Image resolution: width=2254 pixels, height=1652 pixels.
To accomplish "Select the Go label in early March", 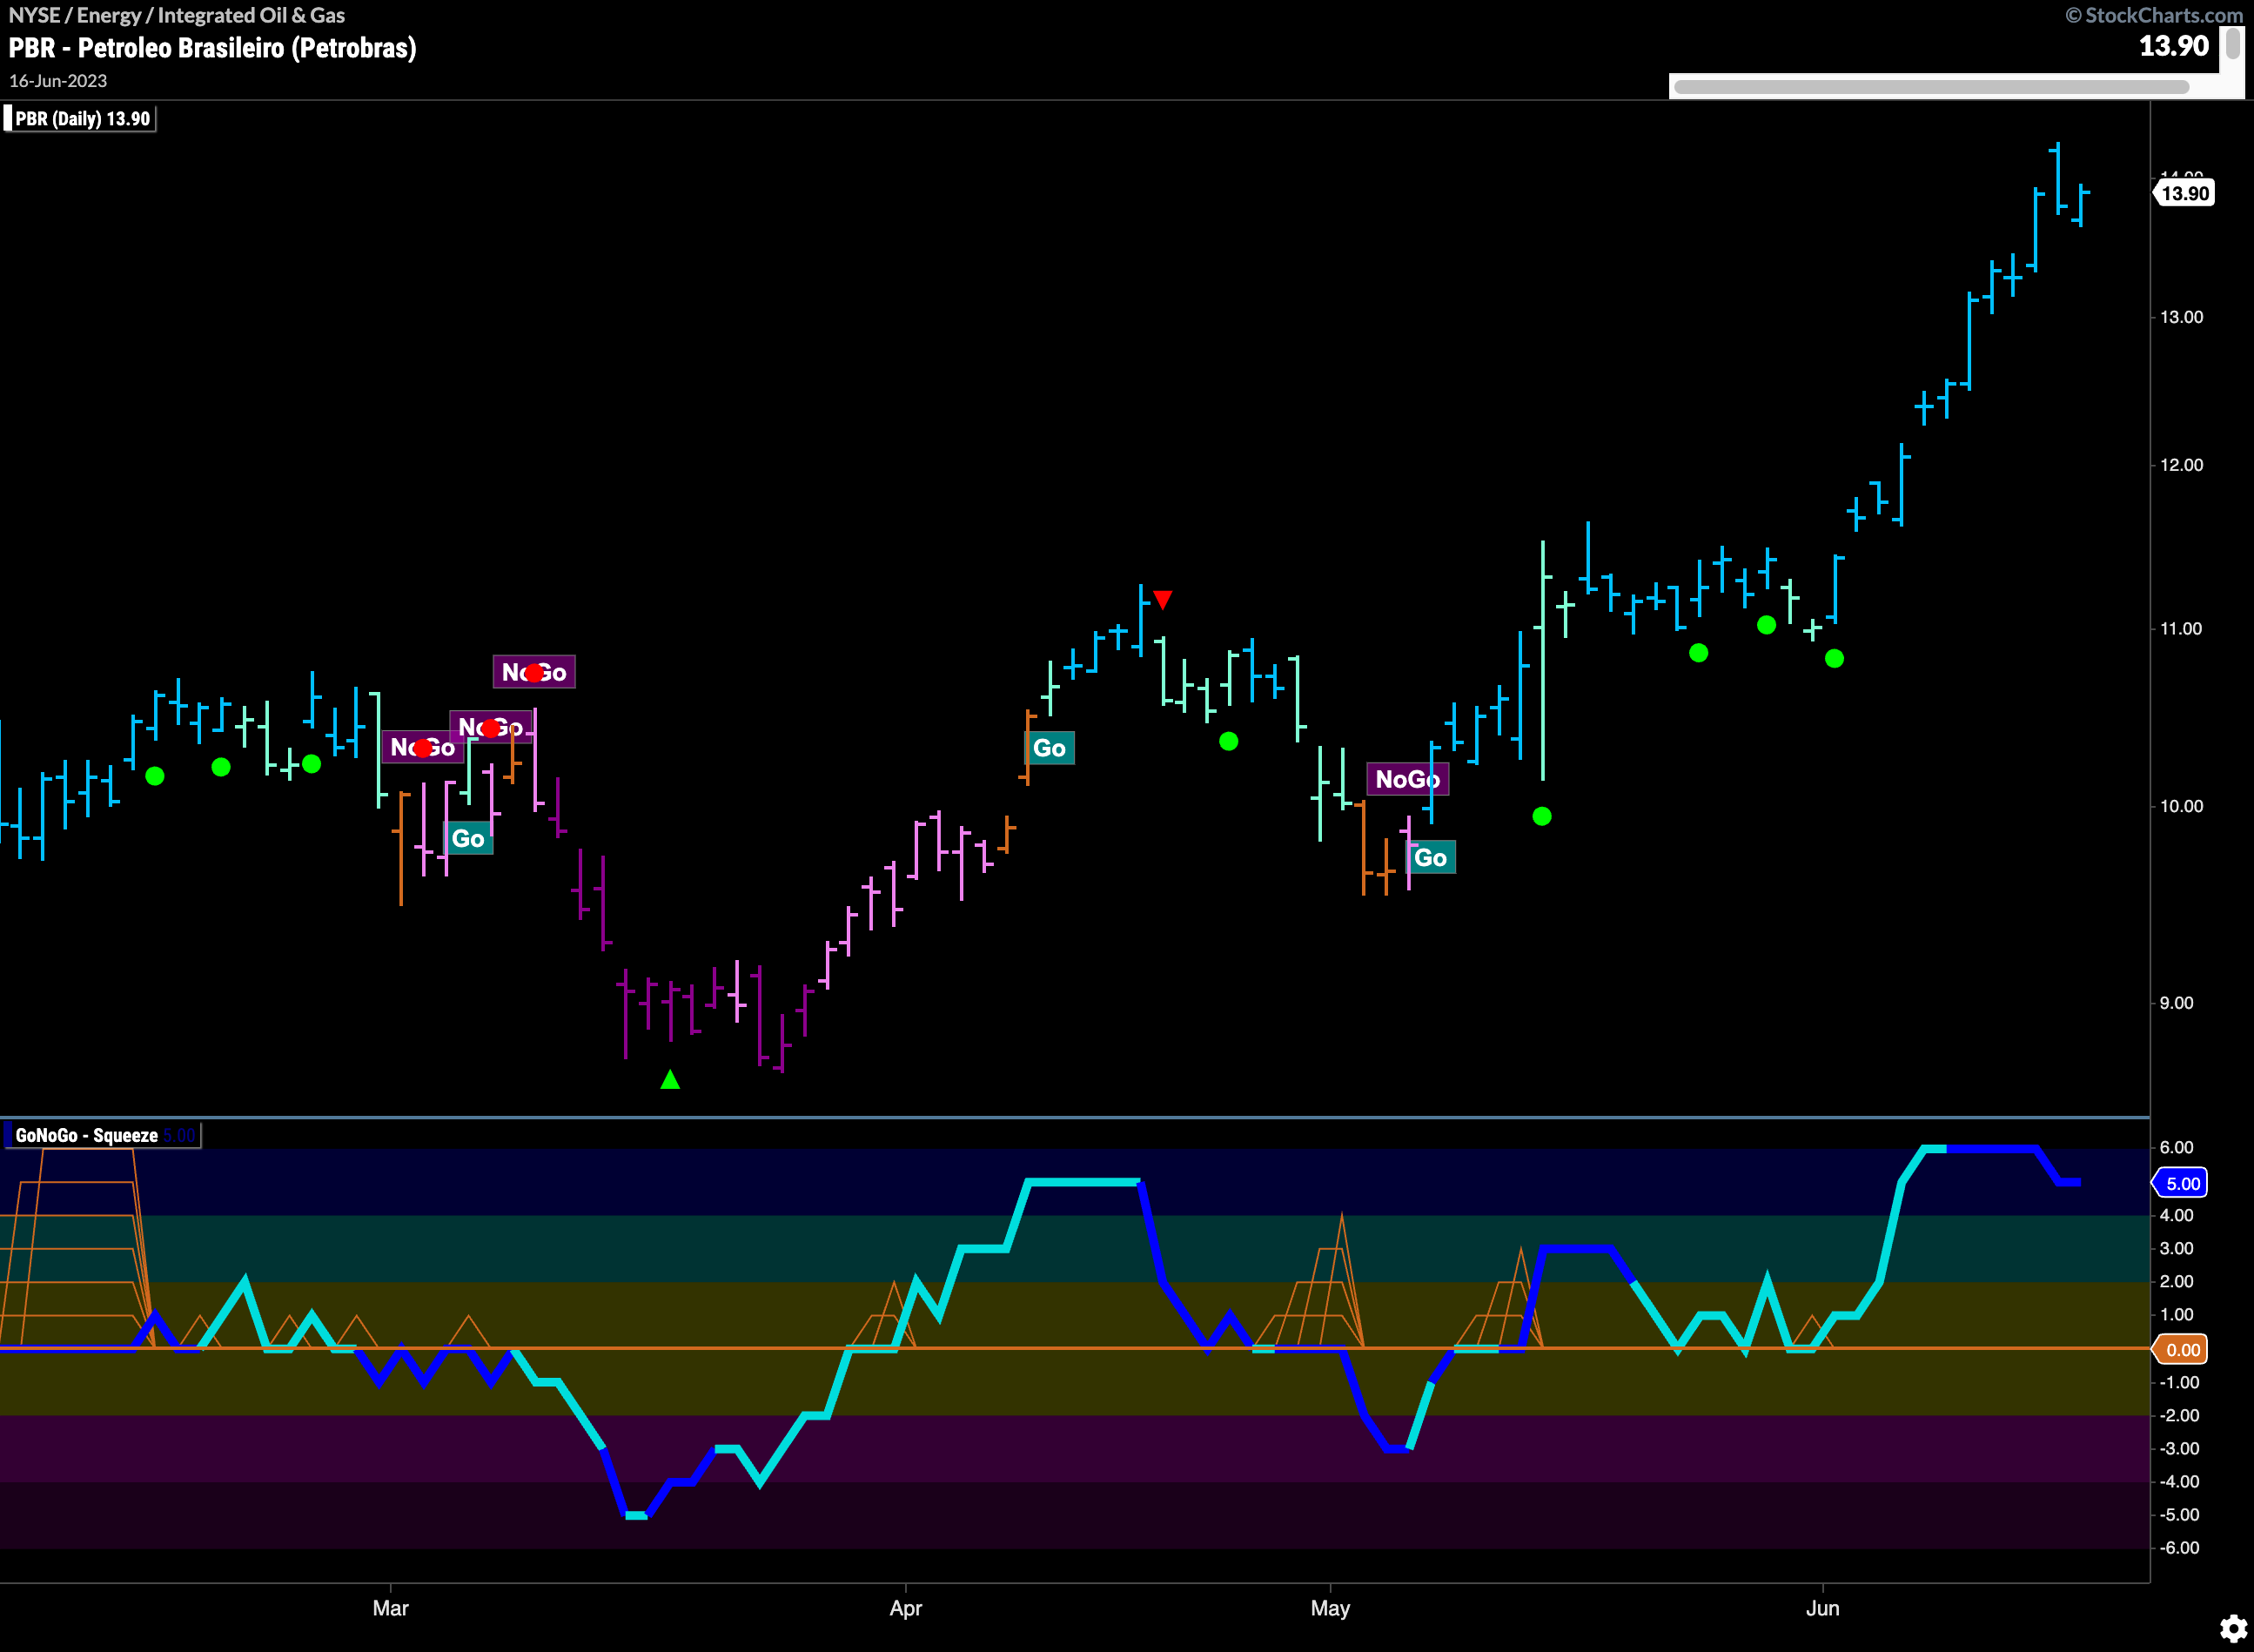I will (468, 839).
